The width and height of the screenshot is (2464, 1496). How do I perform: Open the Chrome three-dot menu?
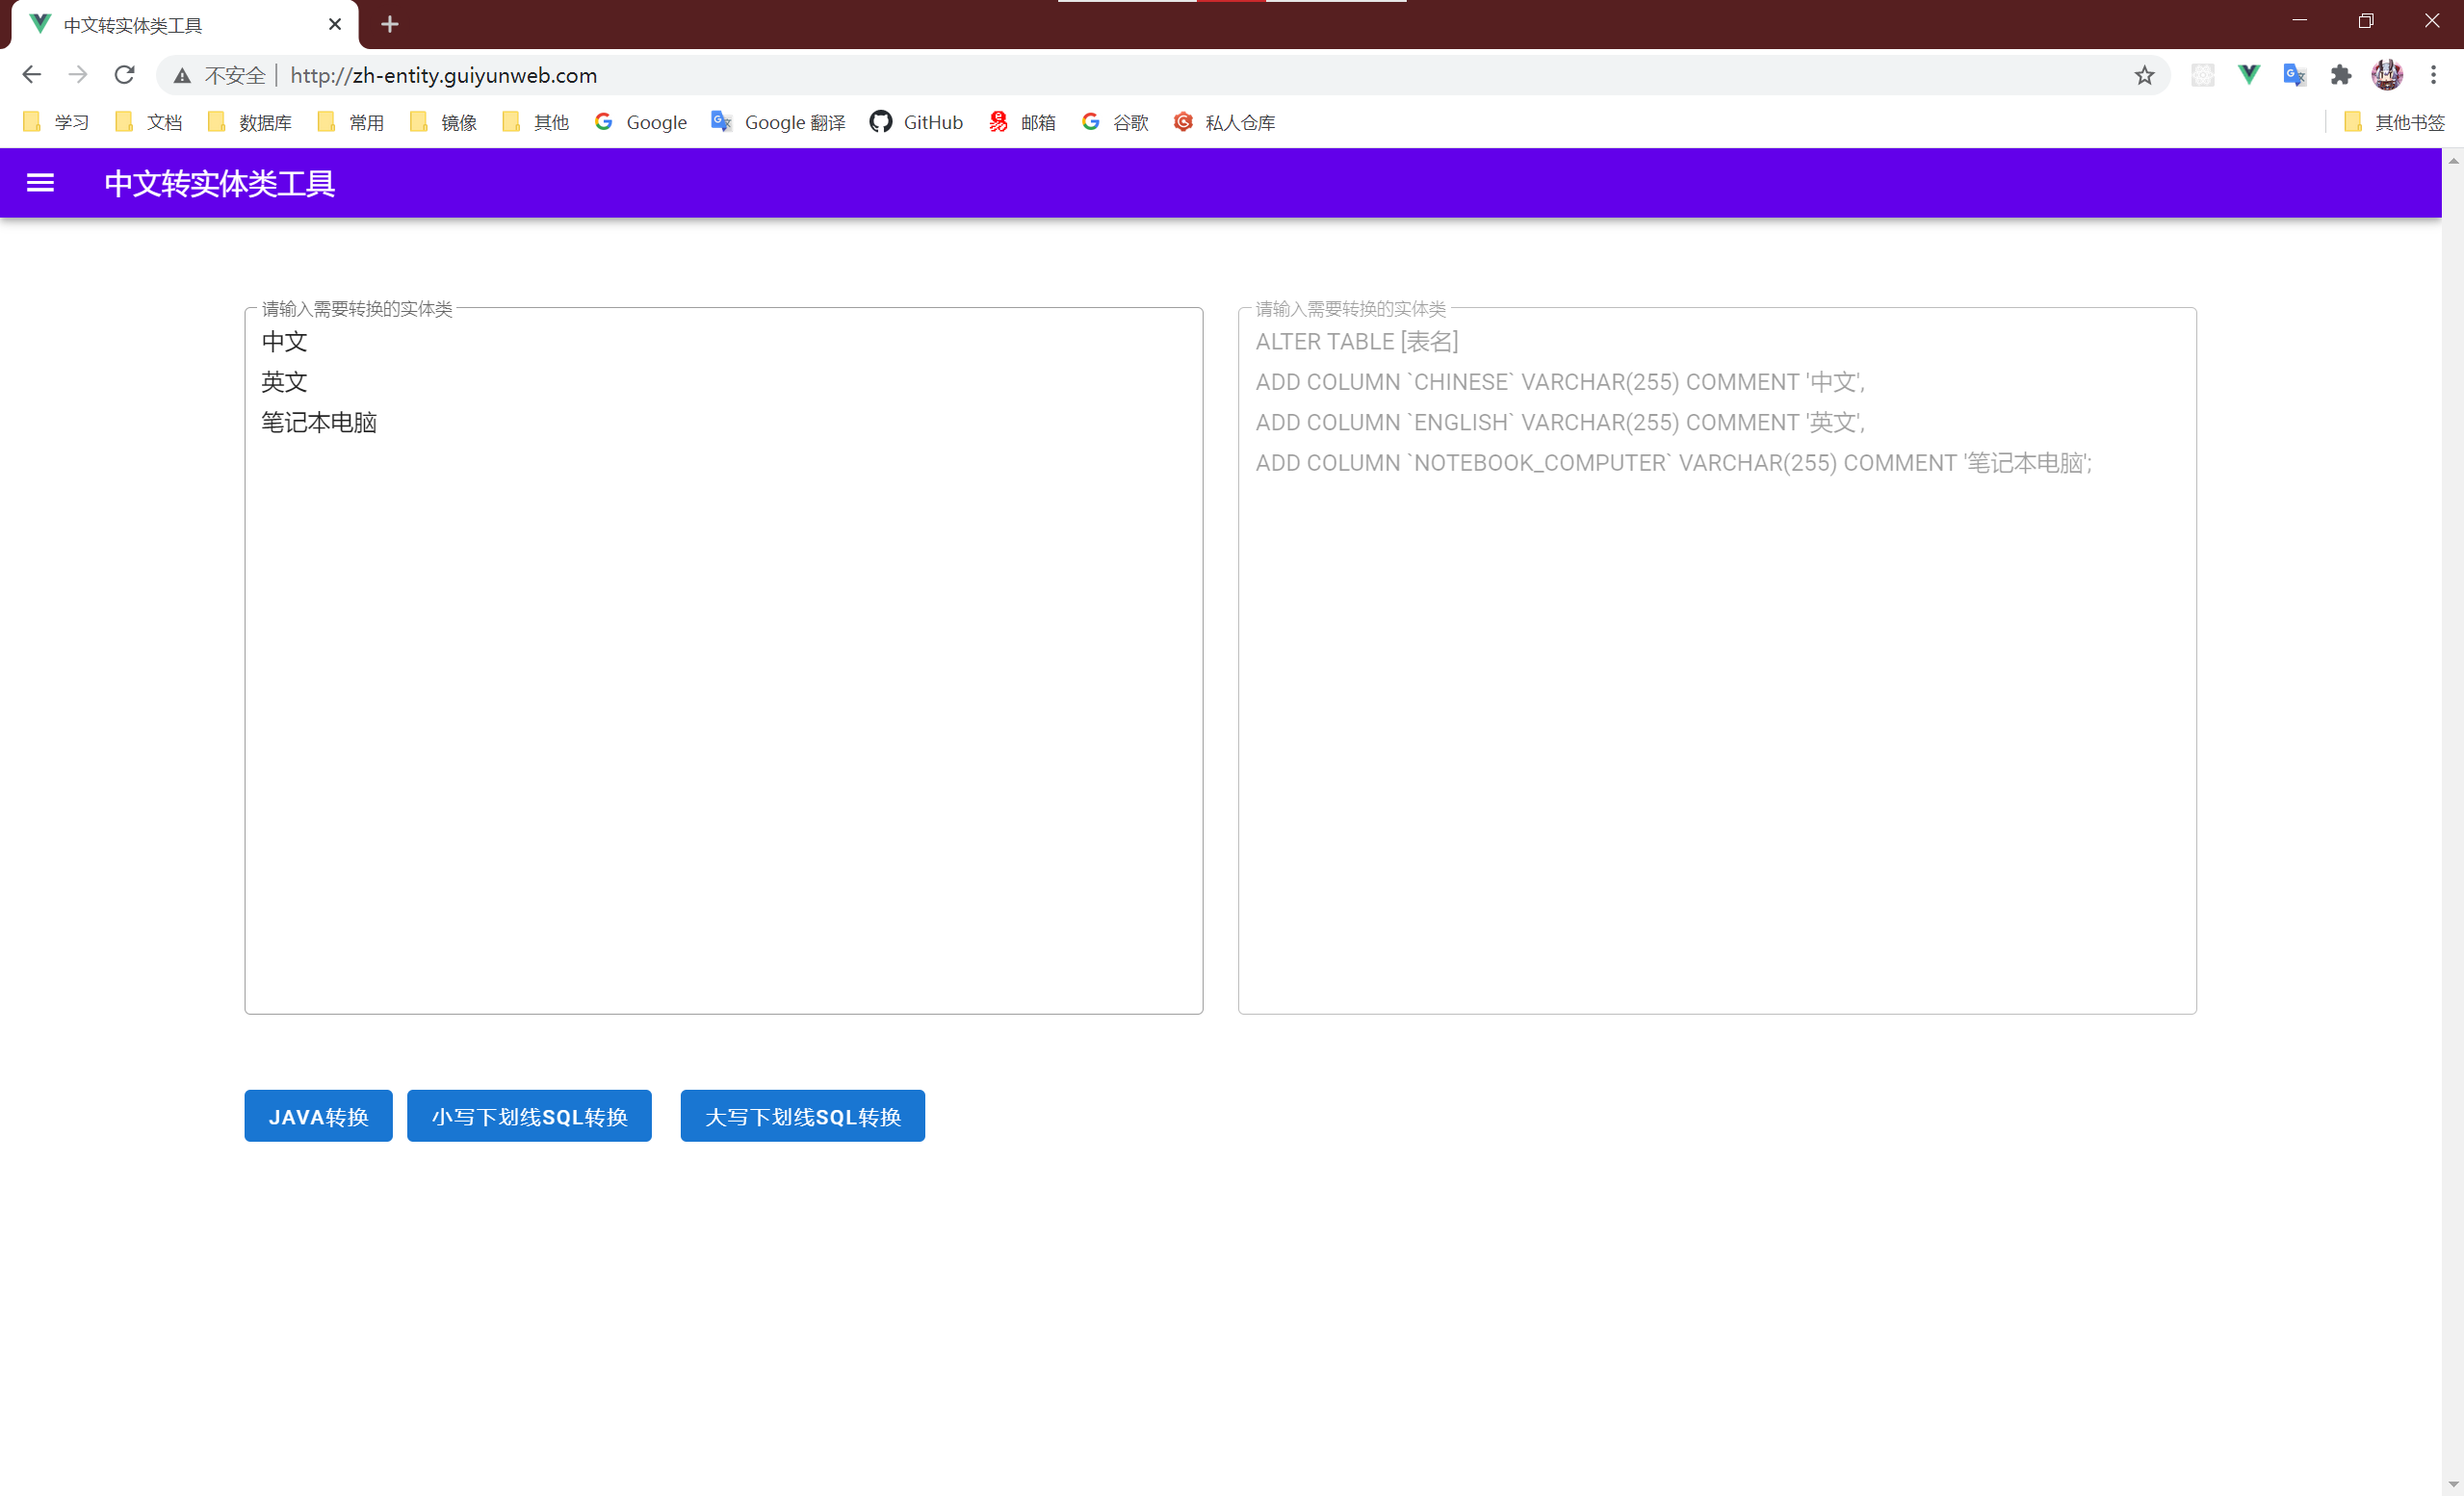(x=2433, y=74)
